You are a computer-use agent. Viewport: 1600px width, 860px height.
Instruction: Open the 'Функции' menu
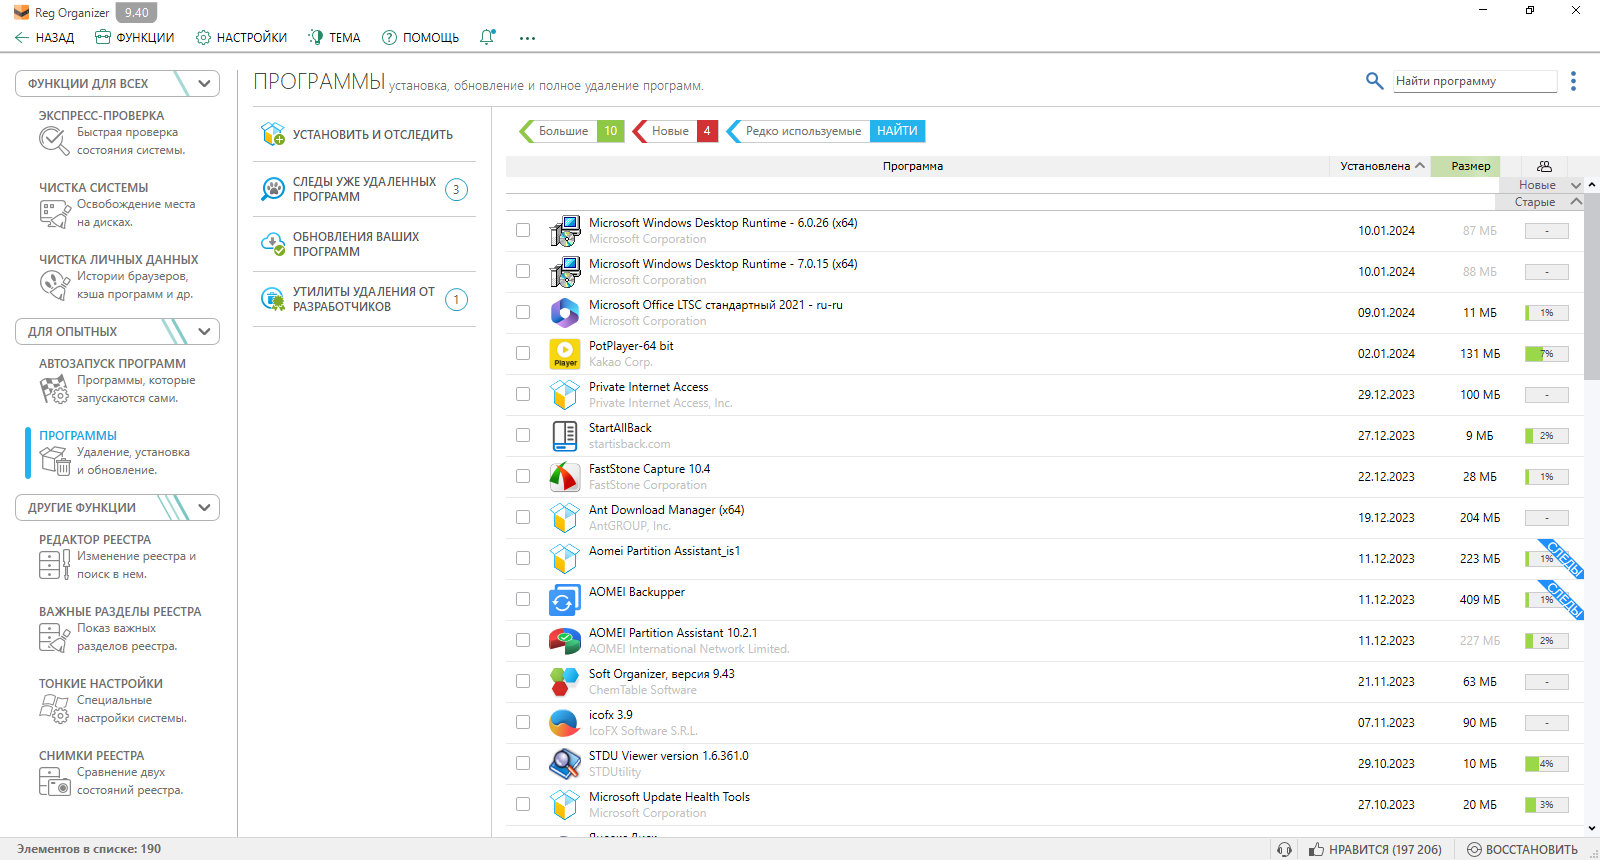click(x=135, y=38)
